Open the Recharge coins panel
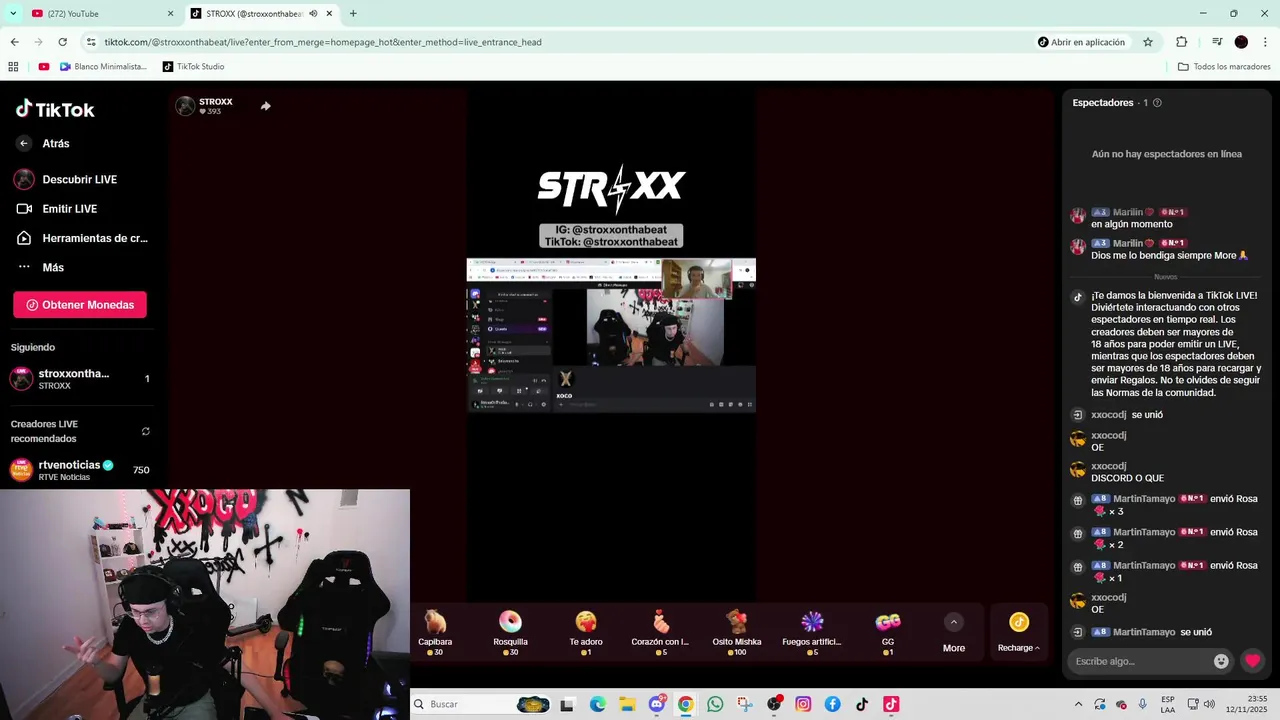Viewport: 1280px width, 720px height. coord(1018,633)
